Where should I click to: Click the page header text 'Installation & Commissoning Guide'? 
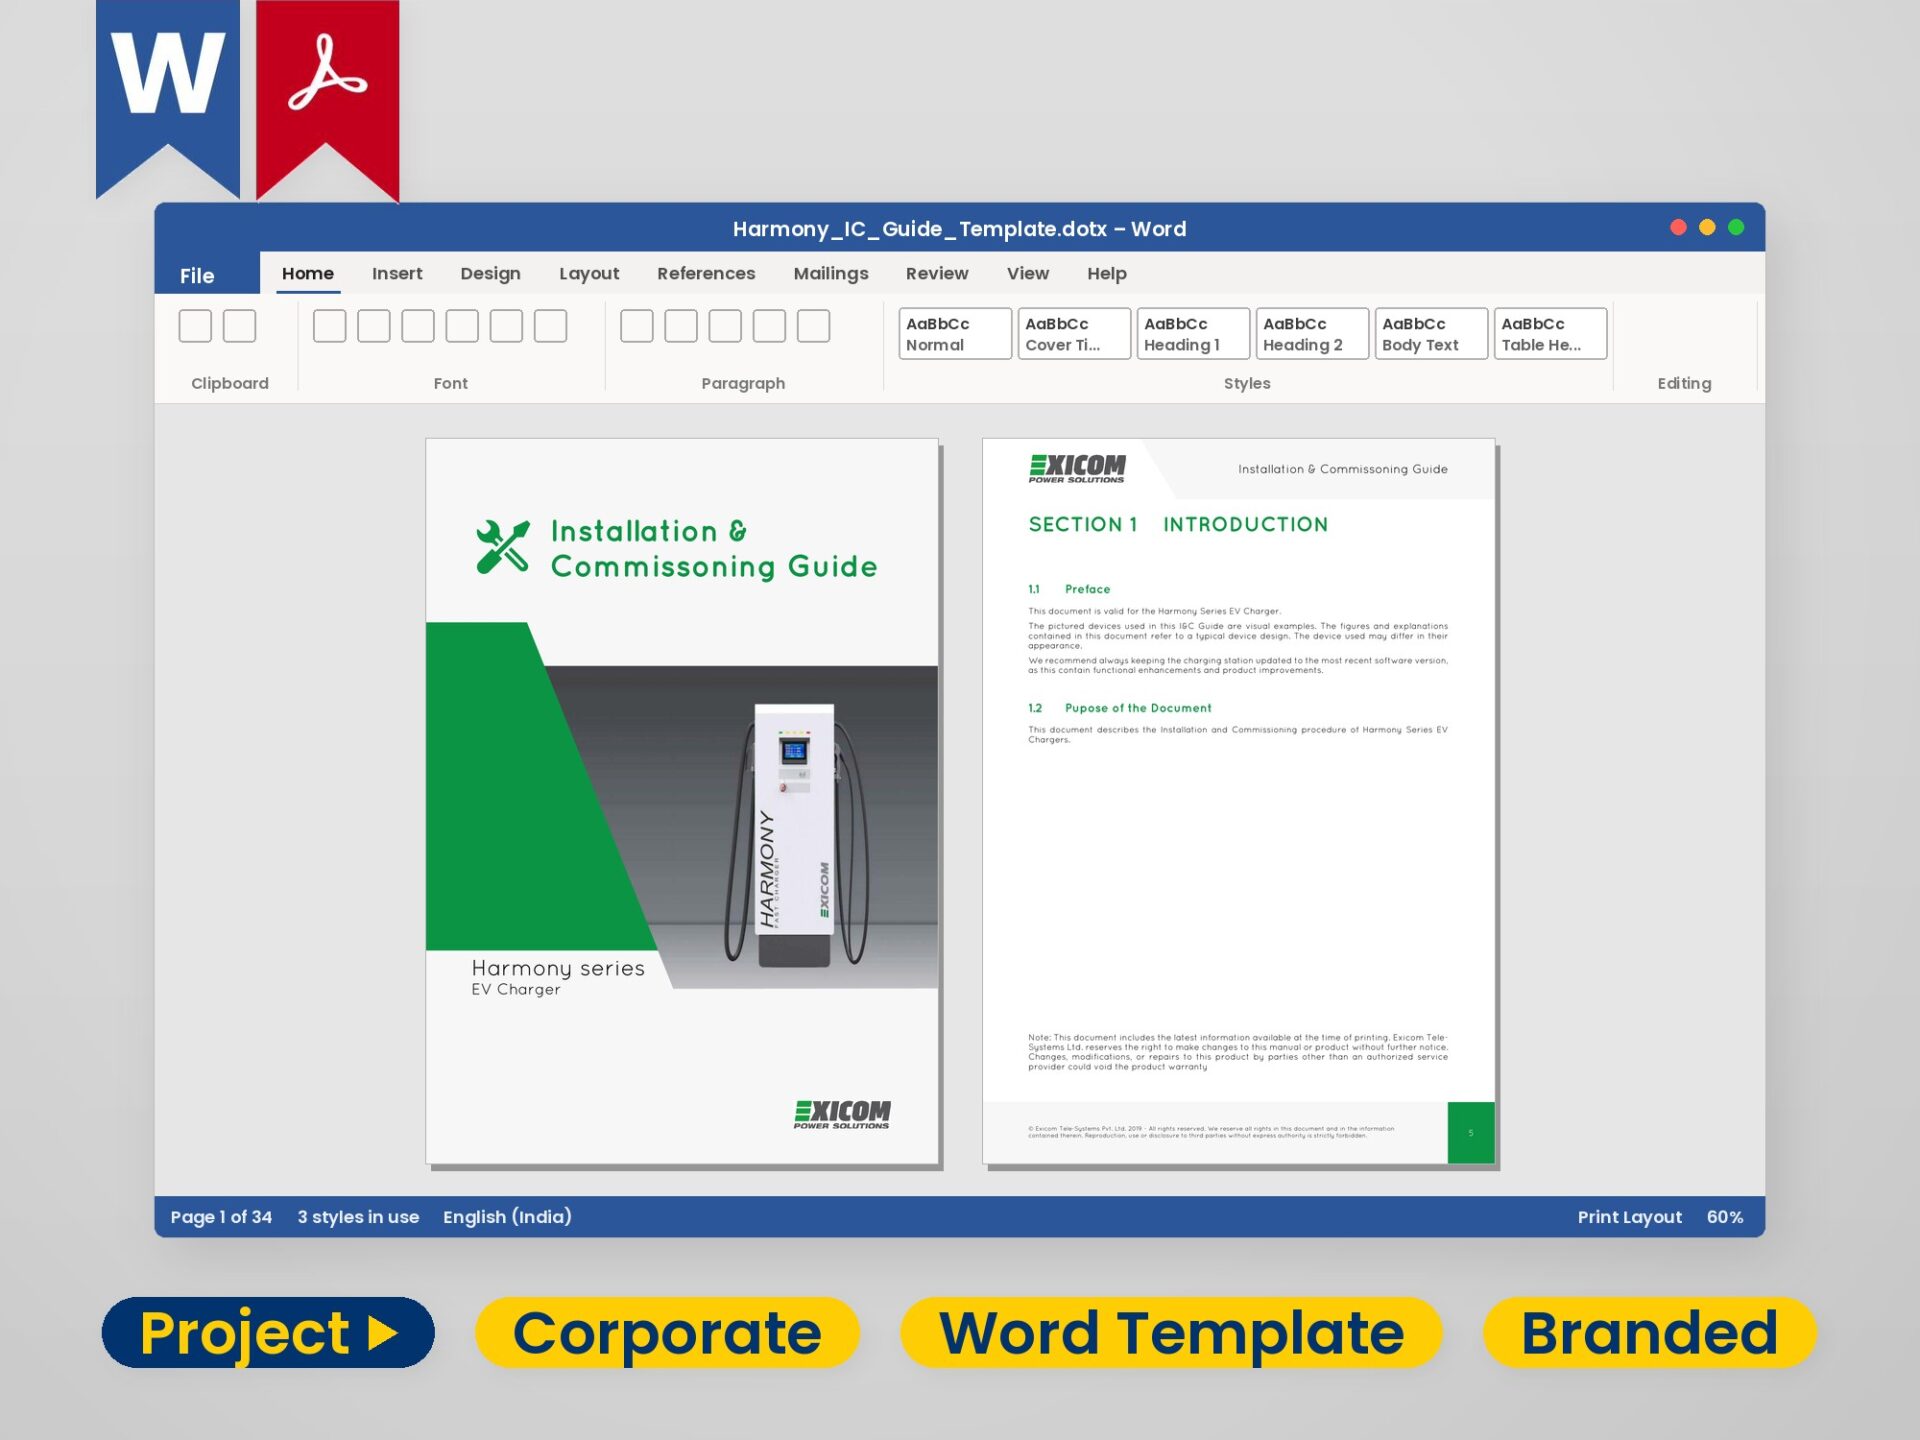[1342, 469]
